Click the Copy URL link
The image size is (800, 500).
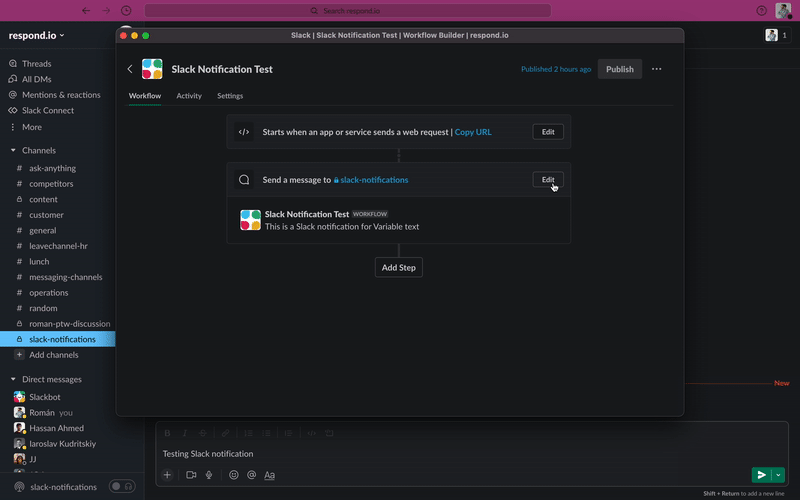(x=473, y=132)
